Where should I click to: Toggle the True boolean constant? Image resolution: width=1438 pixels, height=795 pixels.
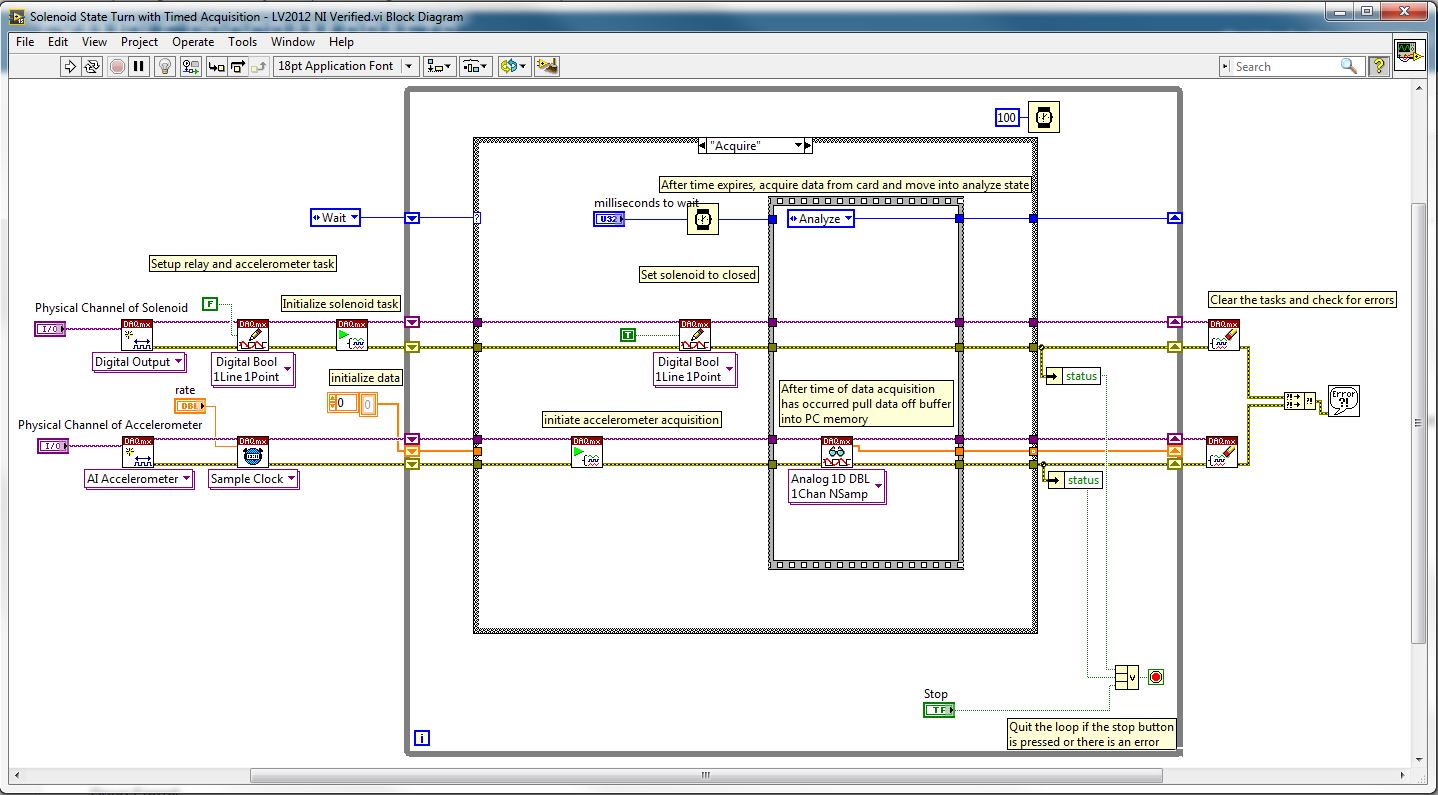[x=628, y=335]
